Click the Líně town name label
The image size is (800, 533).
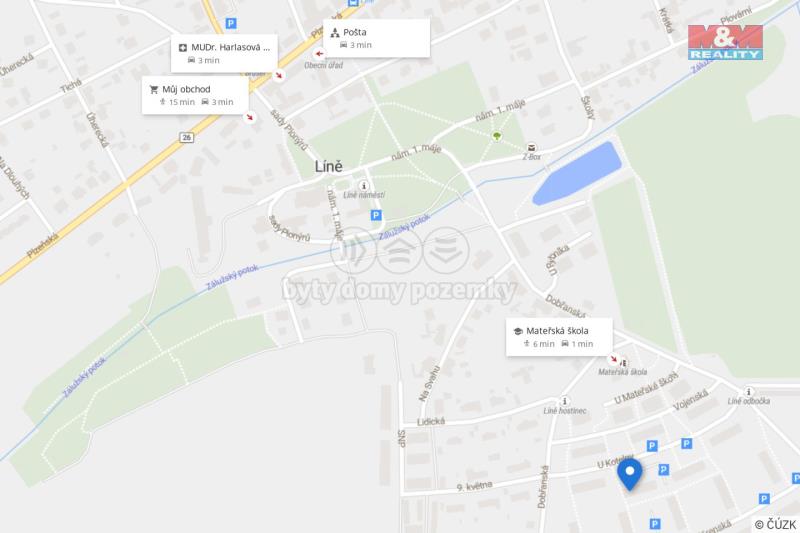[329, 166]
